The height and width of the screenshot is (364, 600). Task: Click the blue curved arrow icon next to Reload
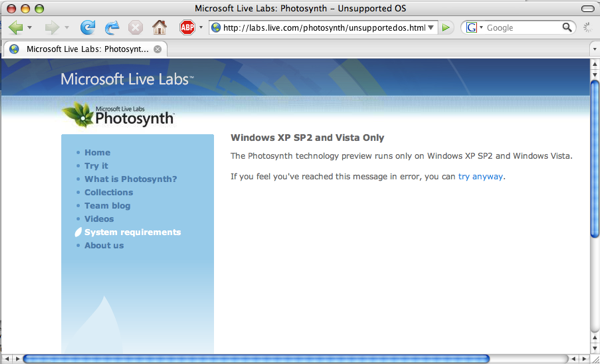(112, 28)
